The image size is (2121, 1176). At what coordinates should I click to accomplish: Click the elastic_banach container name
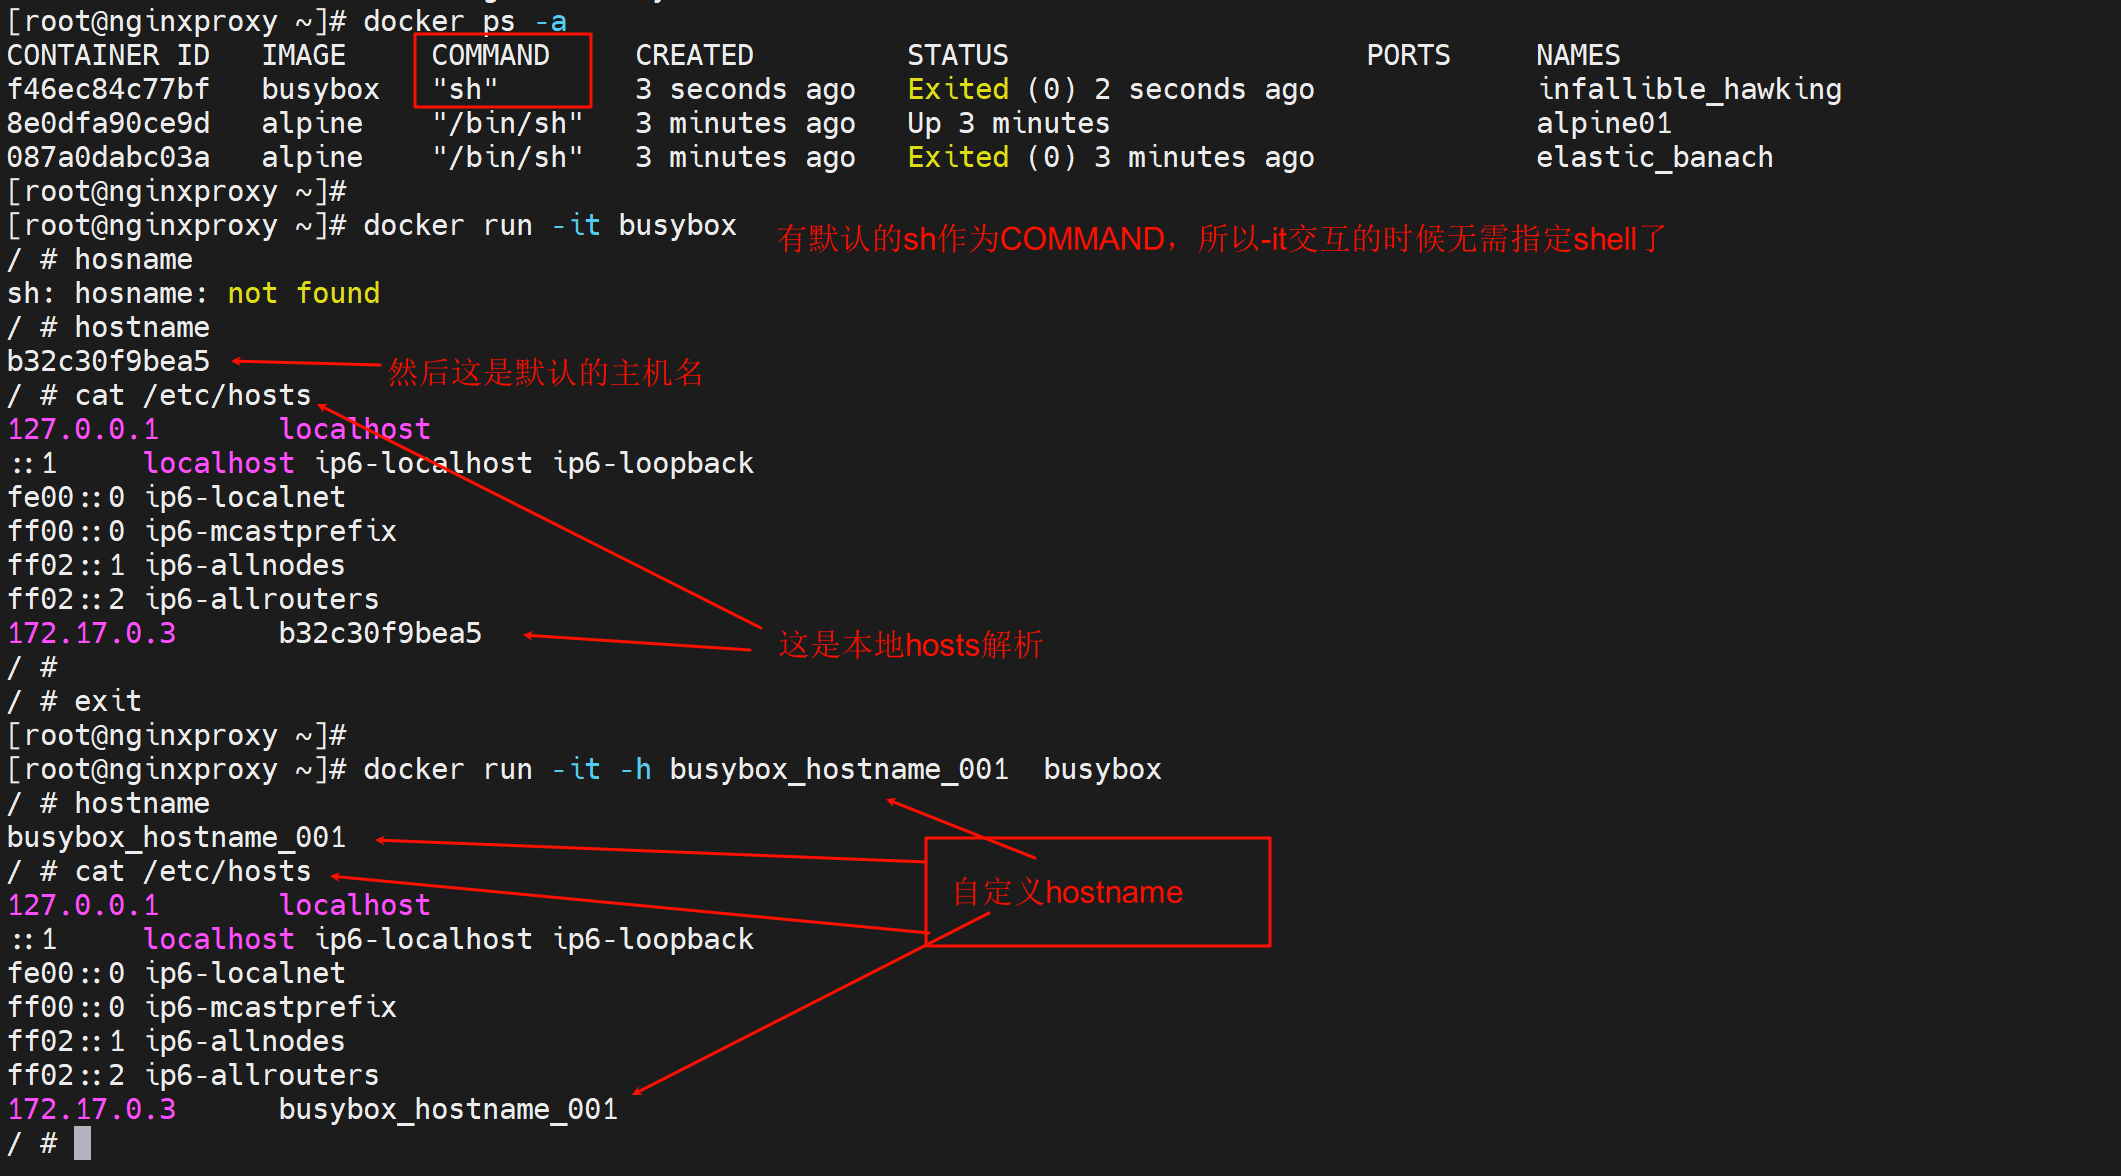coord(1654,157)
